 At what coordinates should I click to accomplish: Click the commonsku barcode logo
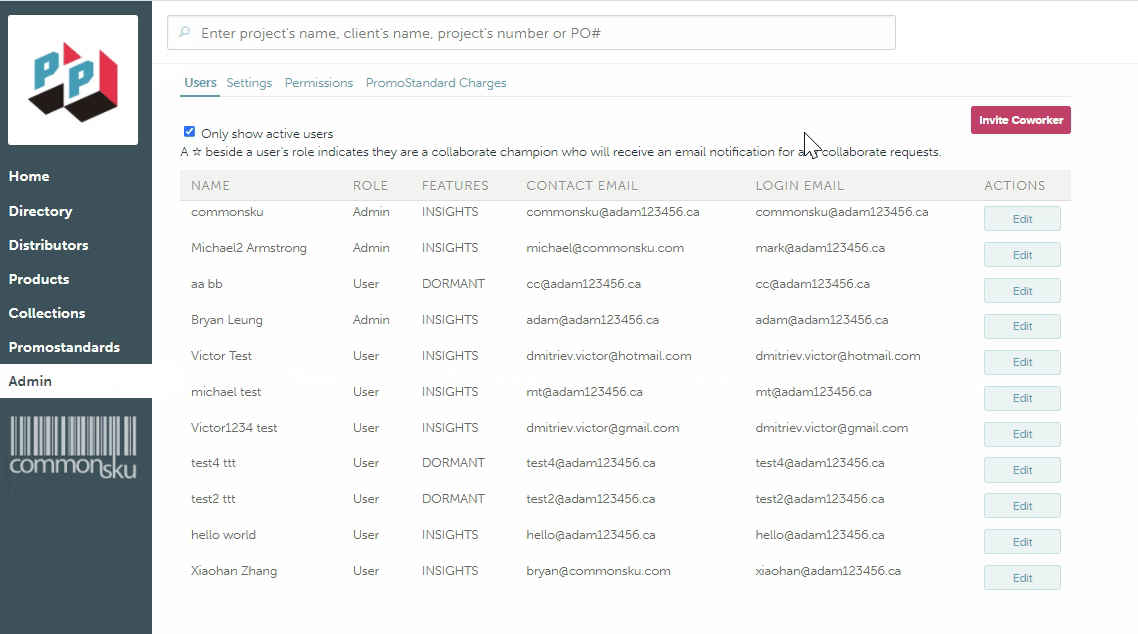coord(73,447)
